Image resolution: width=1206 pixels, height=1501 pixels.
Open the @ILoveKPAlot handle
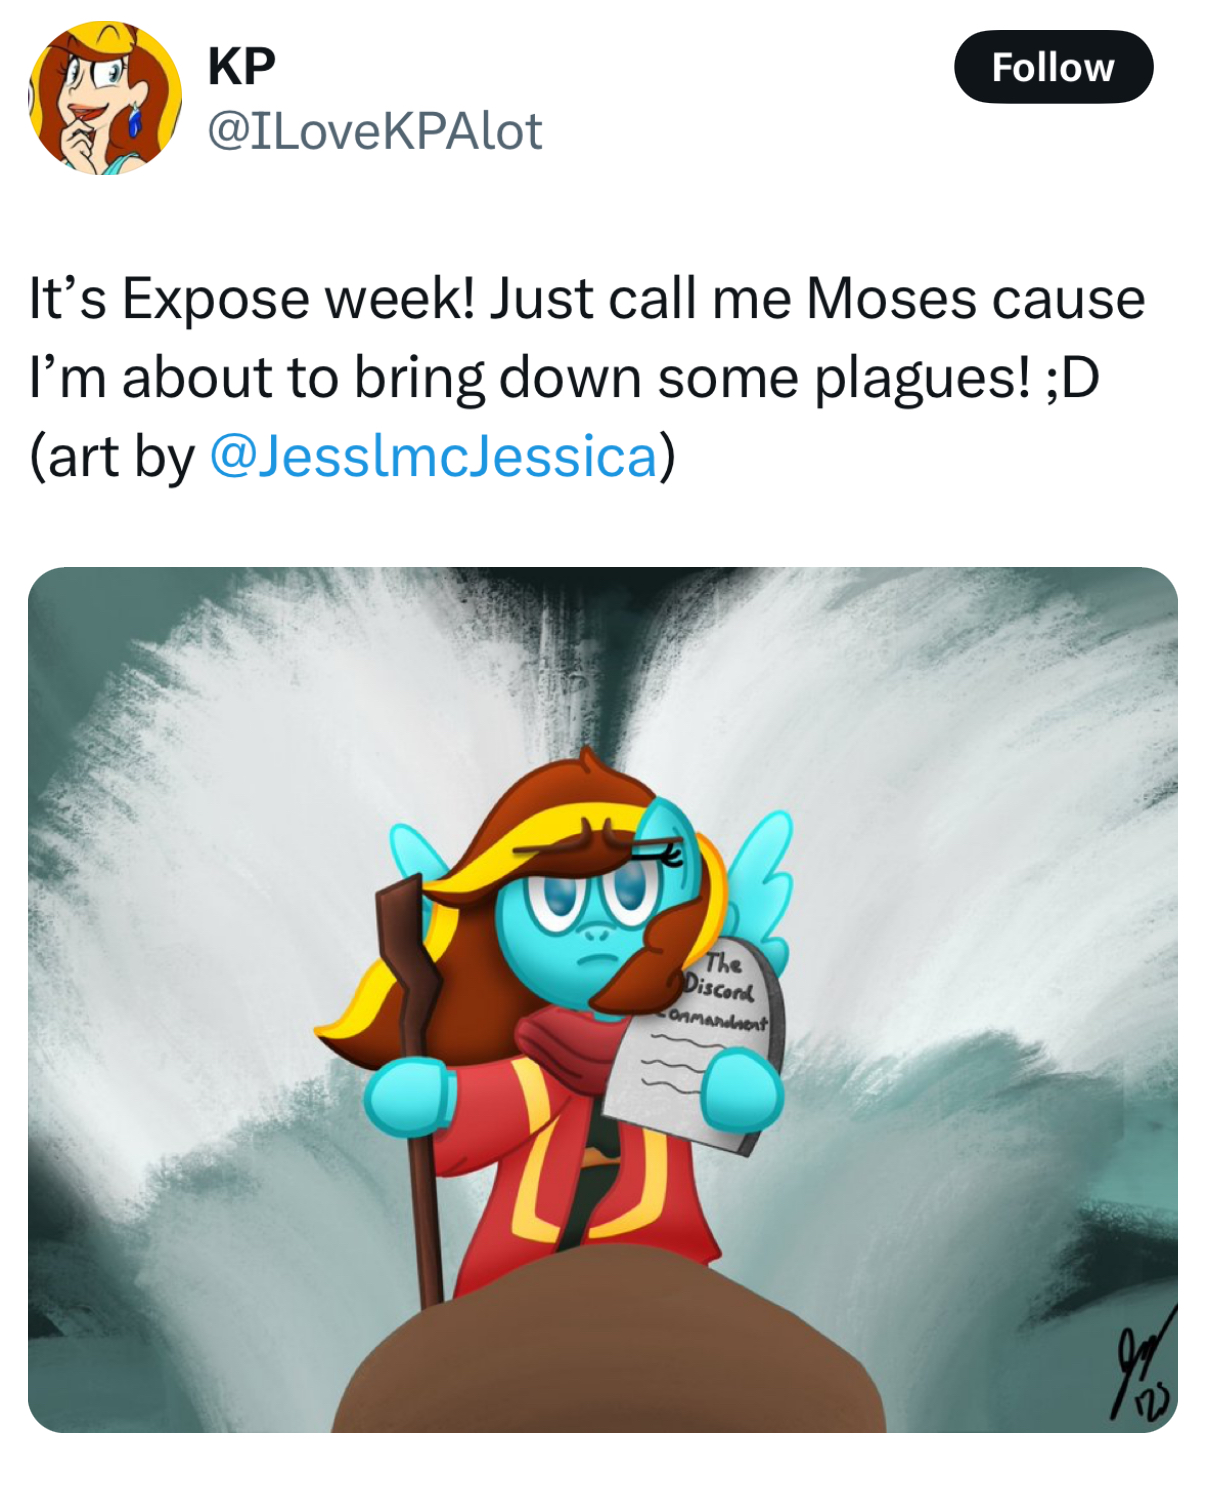tap(374, 131)
